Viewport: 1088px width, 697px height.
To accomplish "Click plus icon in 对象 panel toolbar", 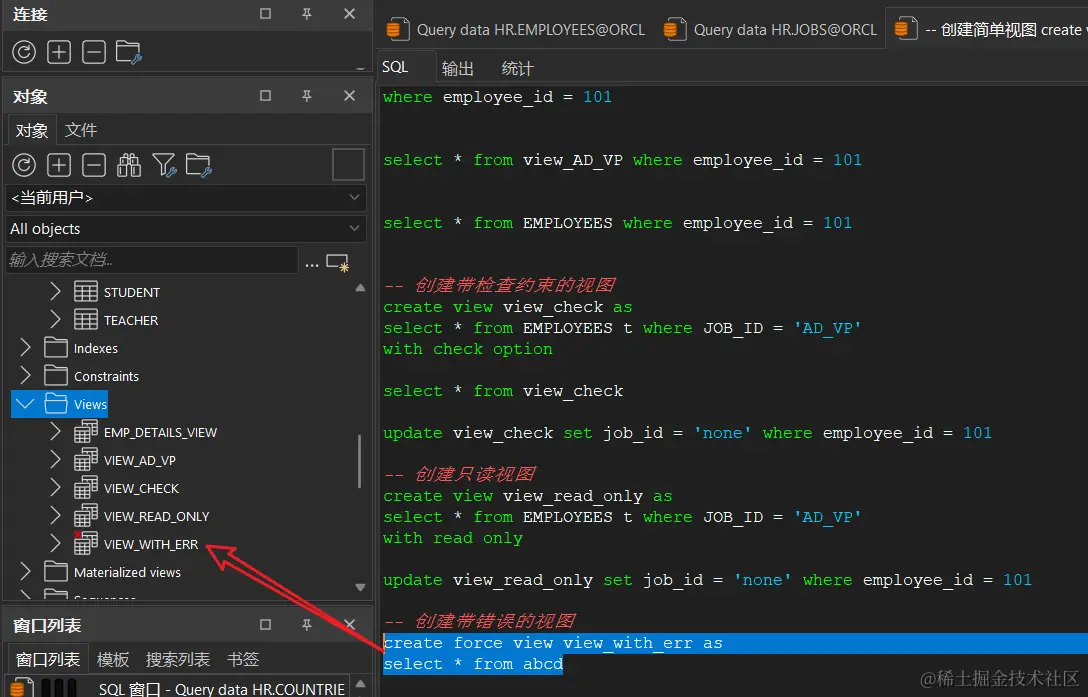I will (x=59, y=165).
